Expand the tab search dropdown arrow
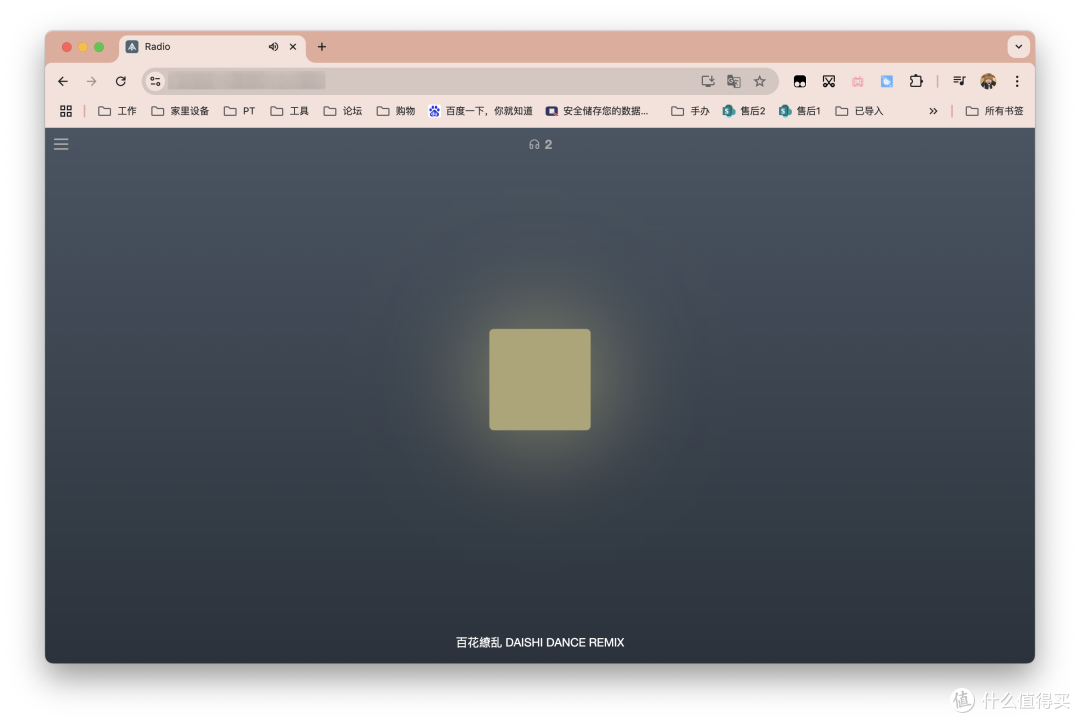Screen dimensions: 1080x723 1018,47
